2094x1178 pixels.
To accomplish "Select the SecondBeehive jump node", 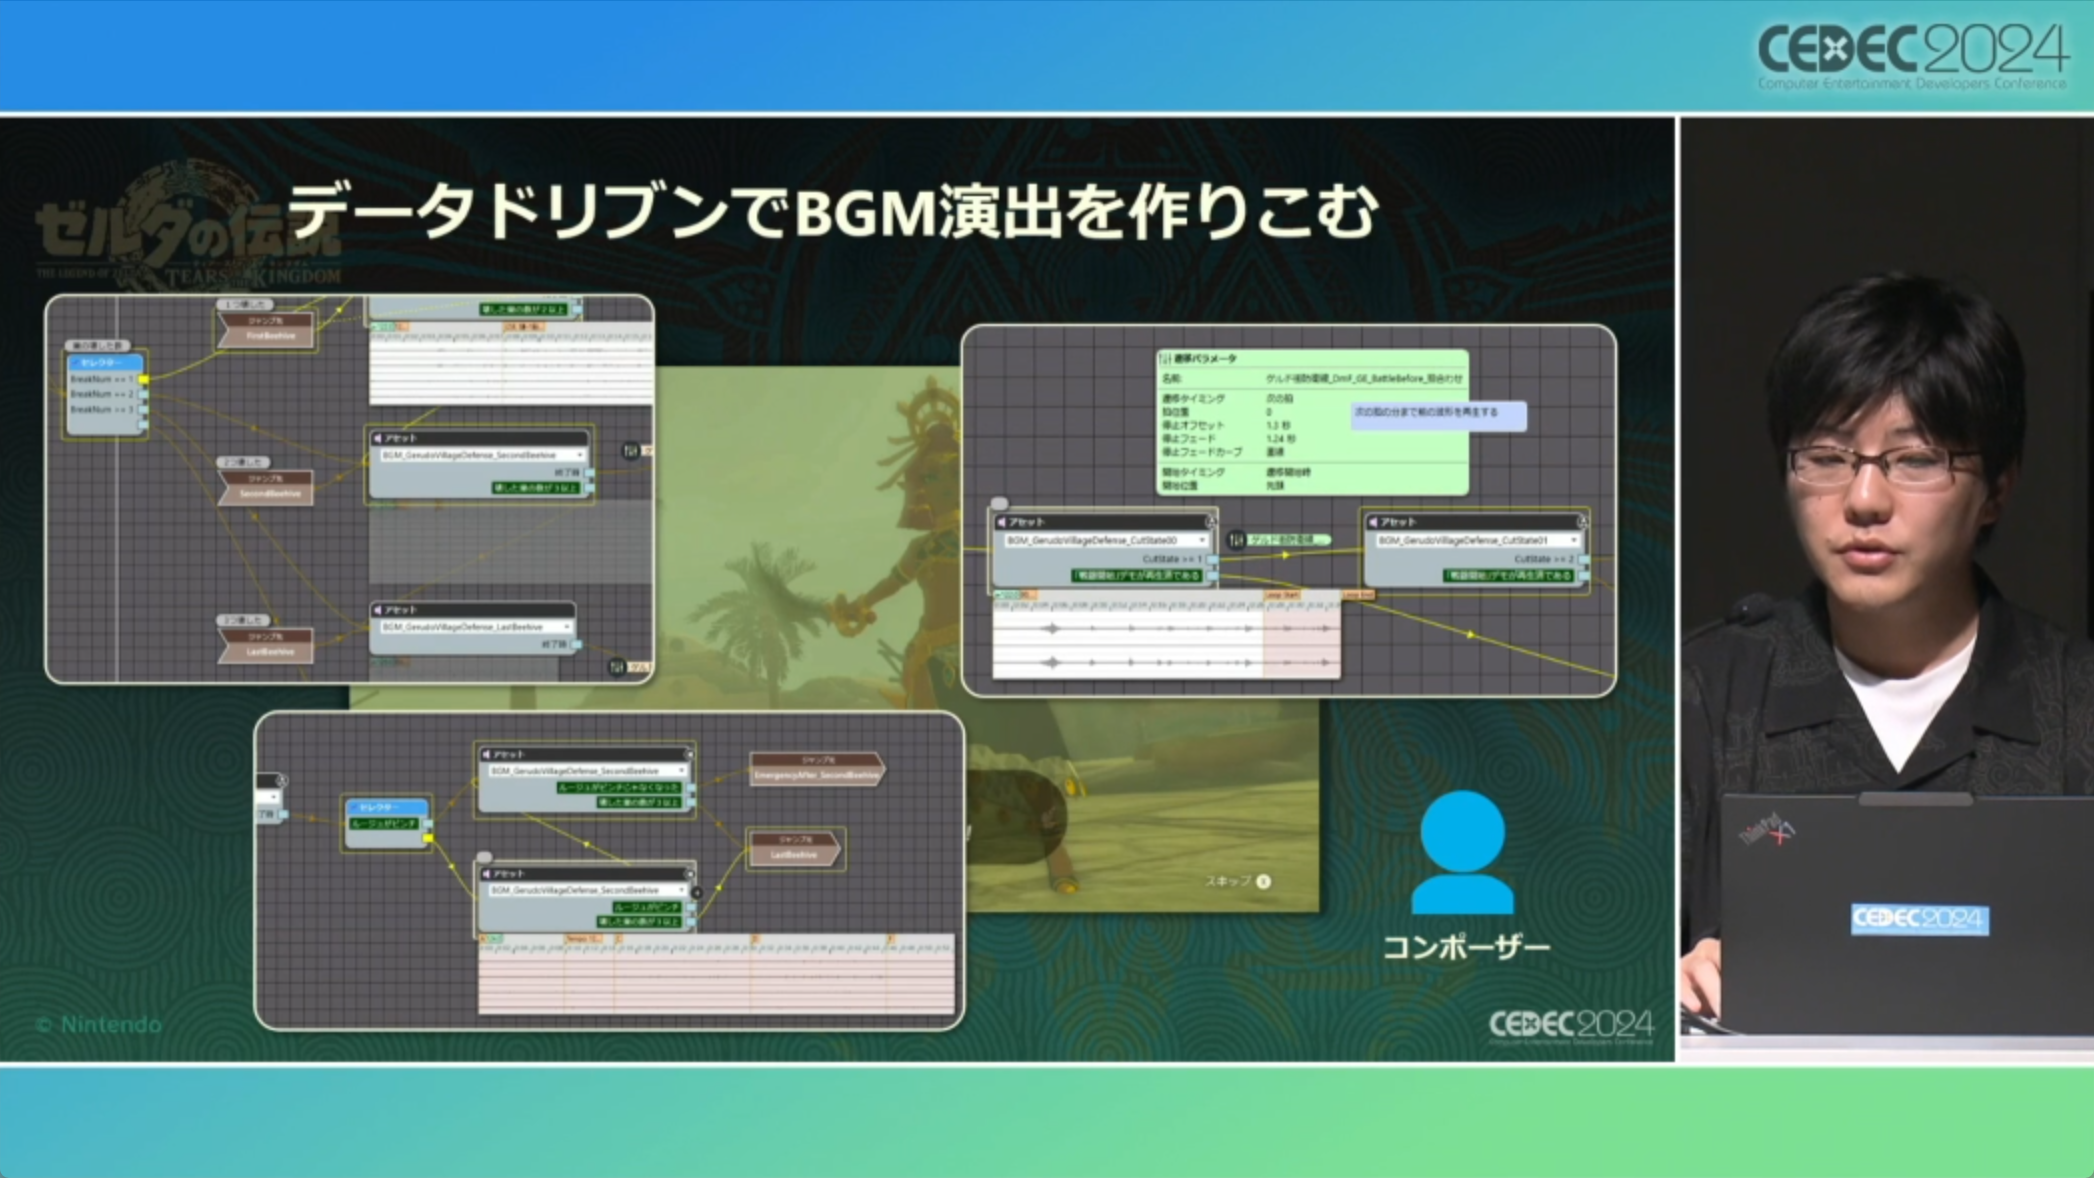I will tap(267, 487).
